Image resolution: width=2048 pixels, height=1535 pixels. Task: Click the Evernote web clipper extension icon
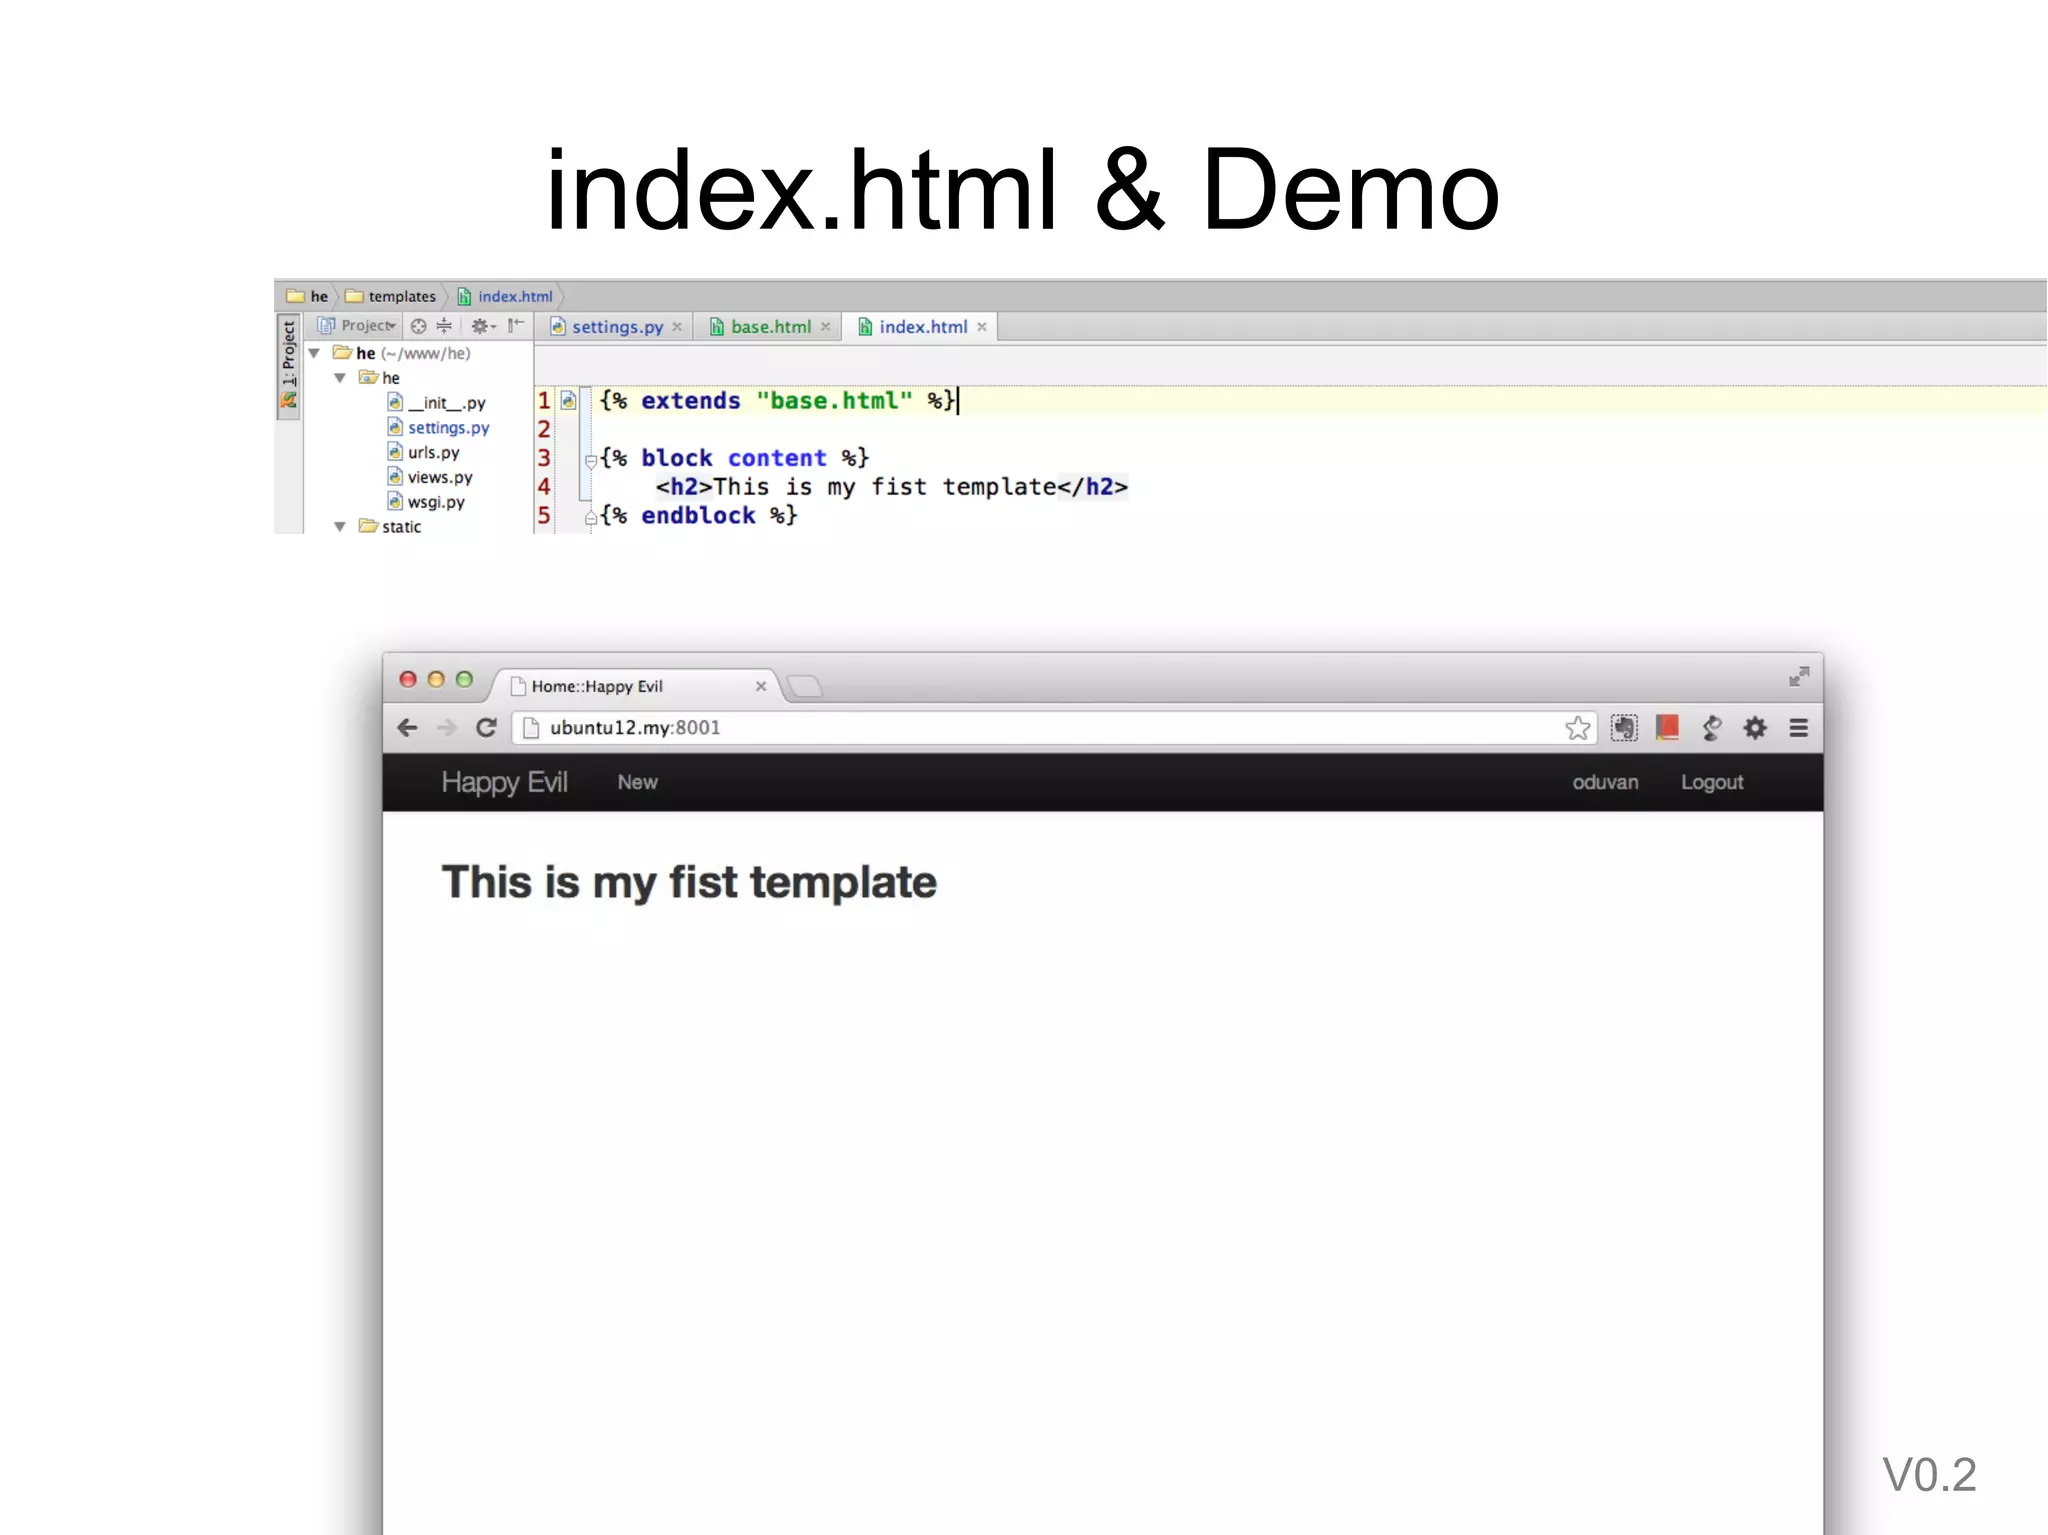click(1625, 728)
